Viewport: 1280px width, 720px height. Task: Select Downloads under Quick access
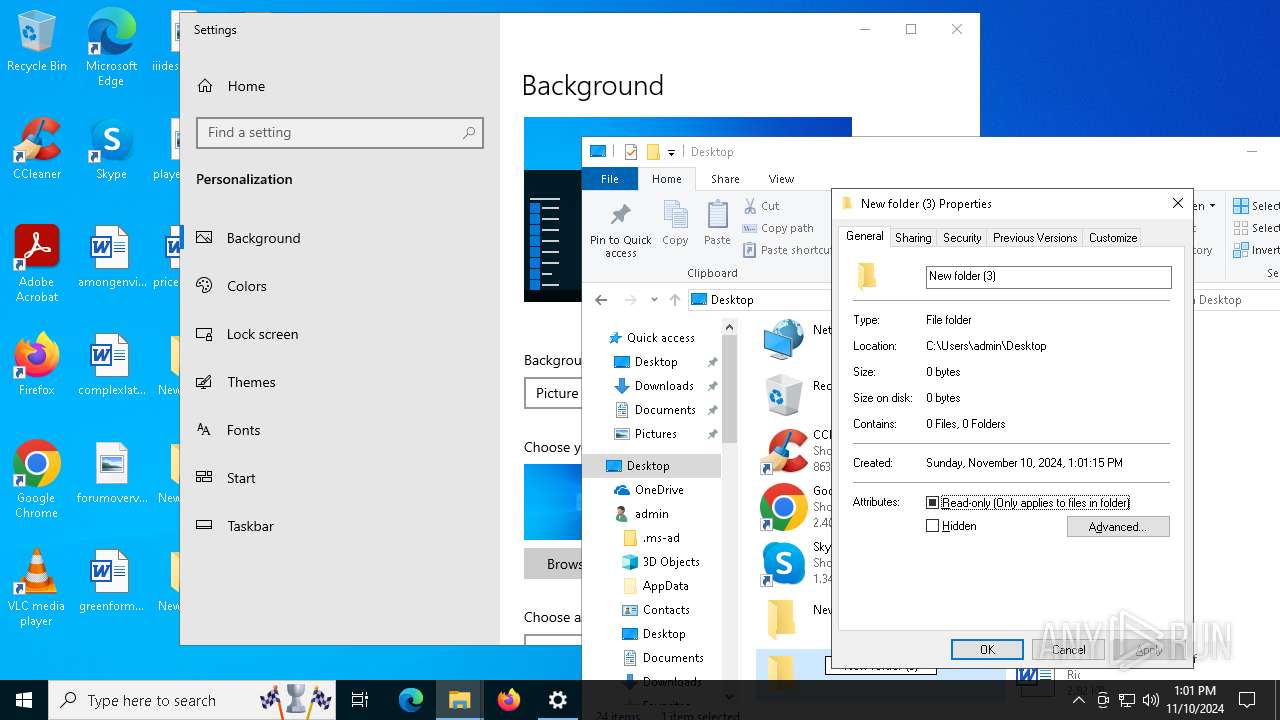(x=663, y=386)
